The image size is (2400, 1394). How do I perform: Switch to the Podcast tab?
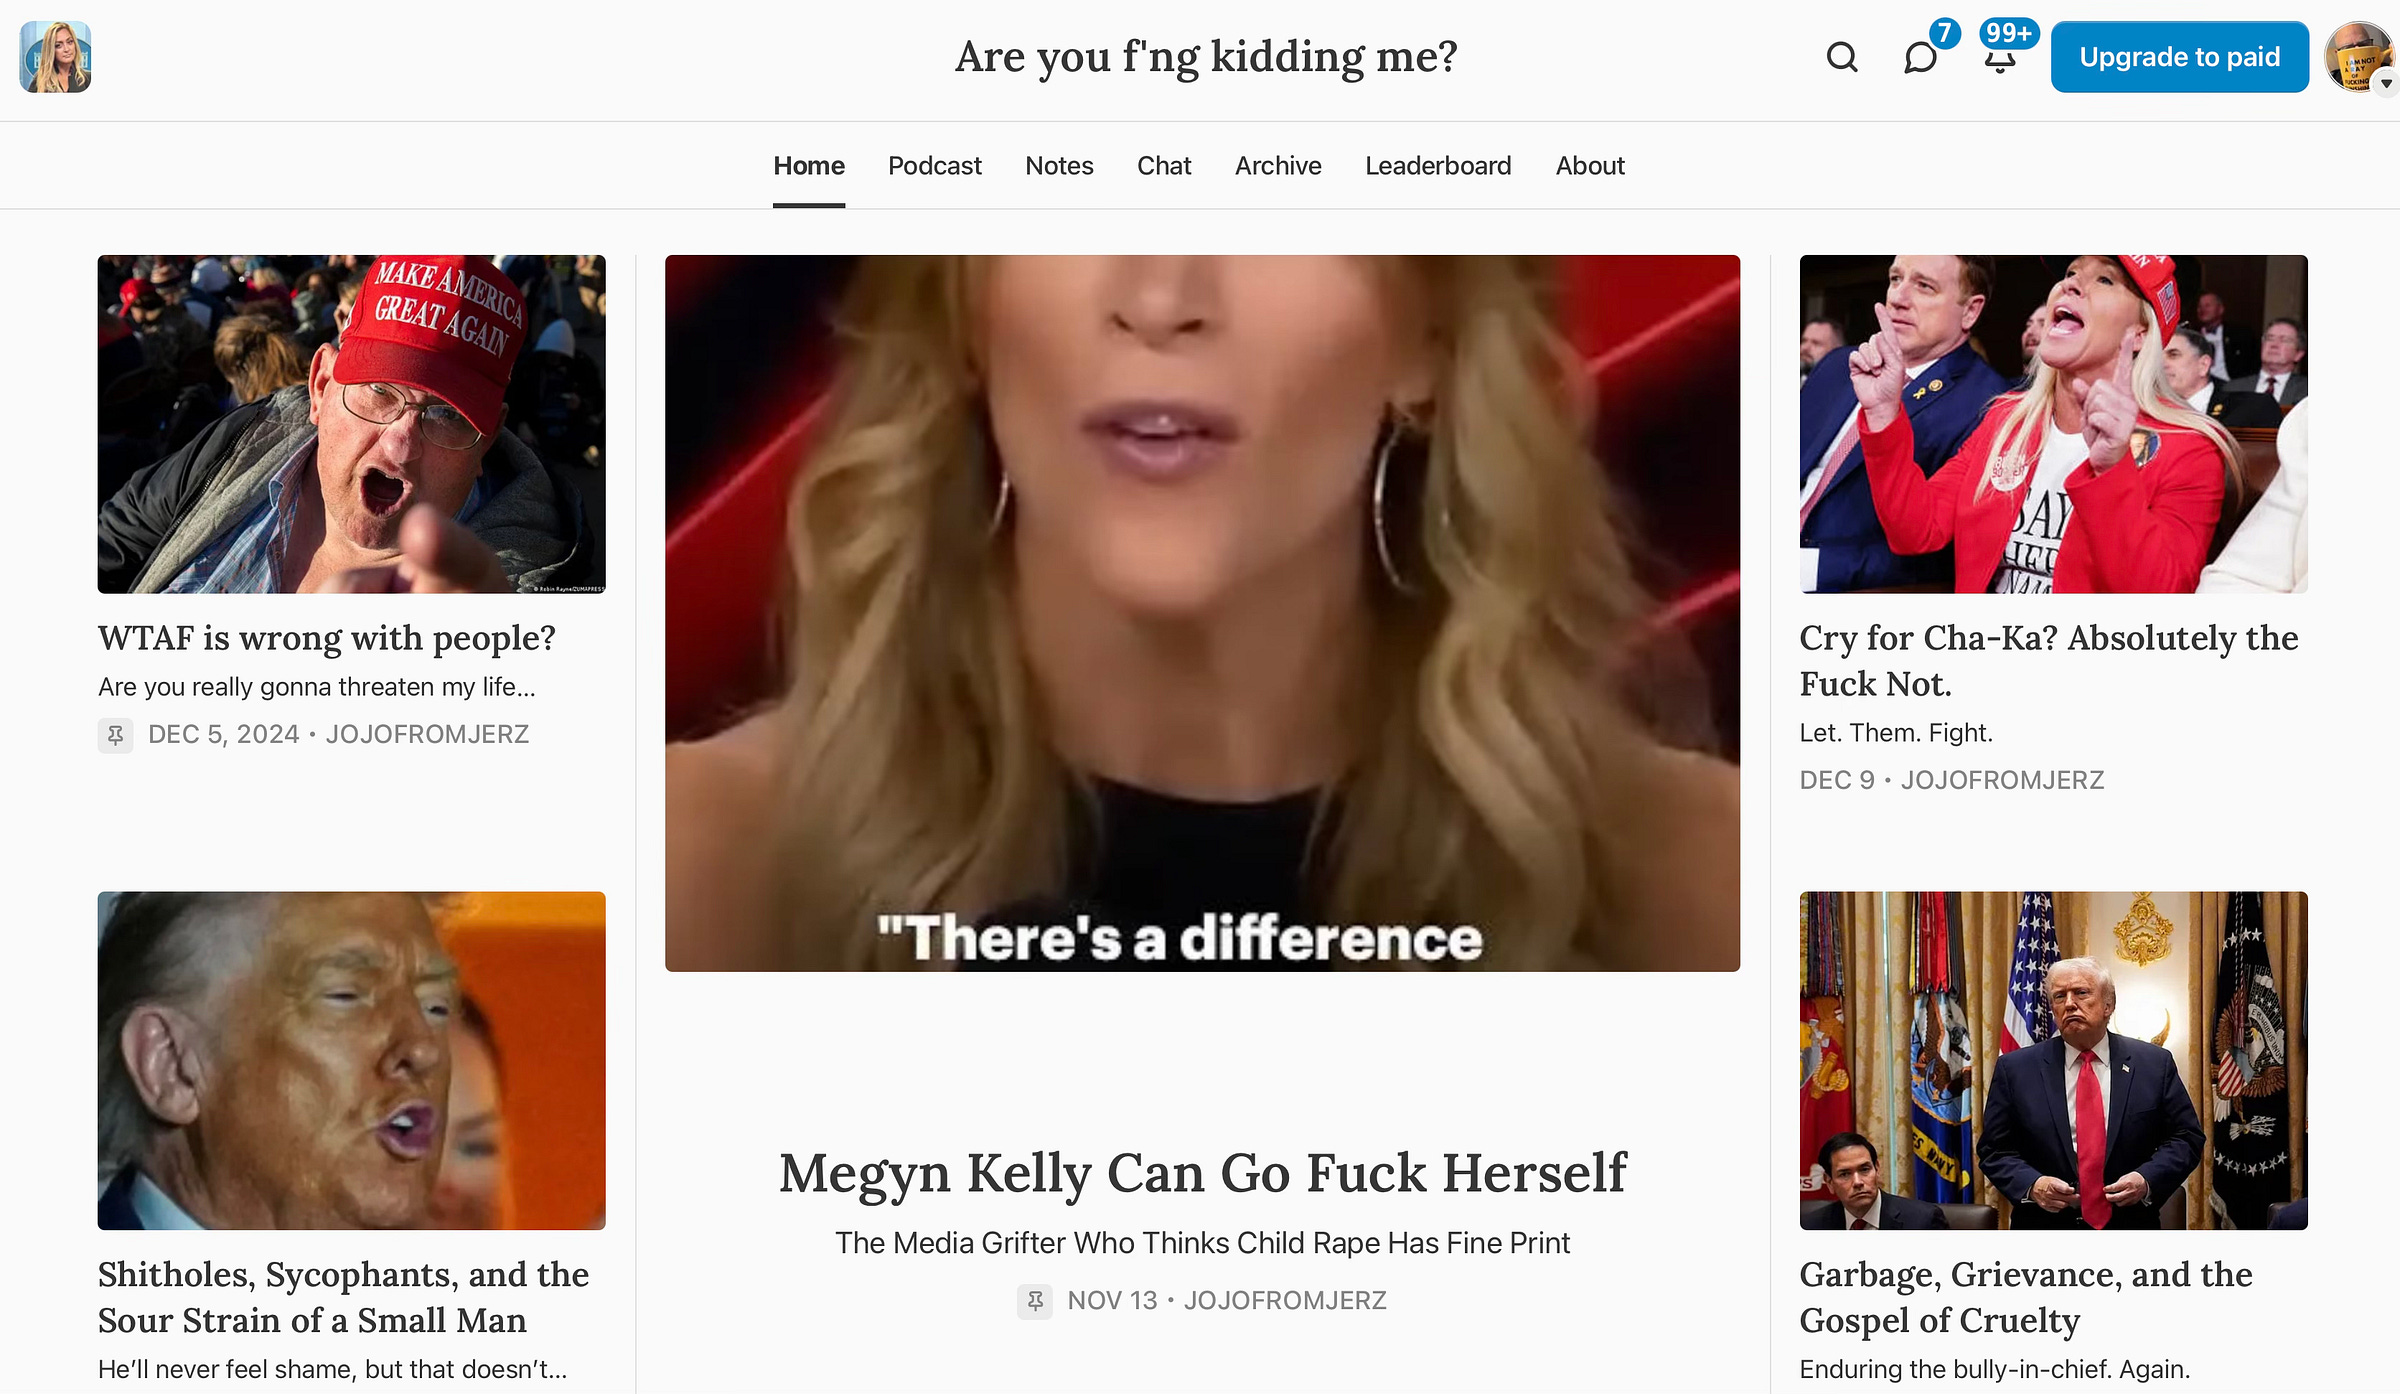click(x=934, y=166)
